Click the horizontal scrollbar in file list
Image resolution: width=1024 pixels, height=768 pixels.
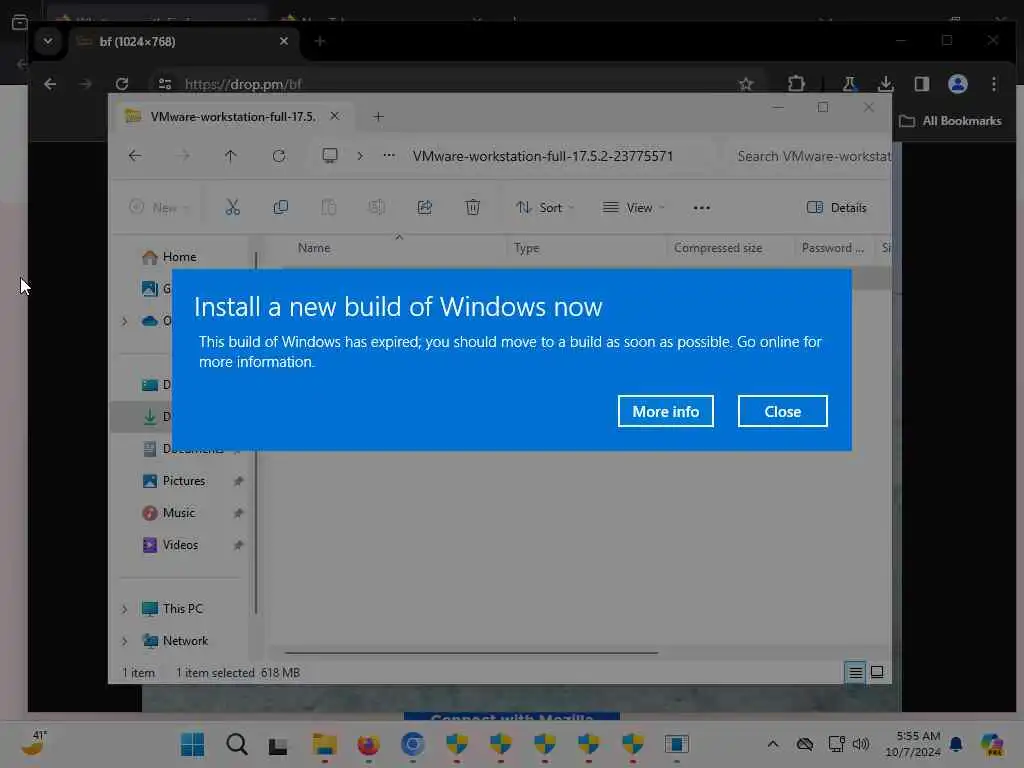[x=471, y=652]
